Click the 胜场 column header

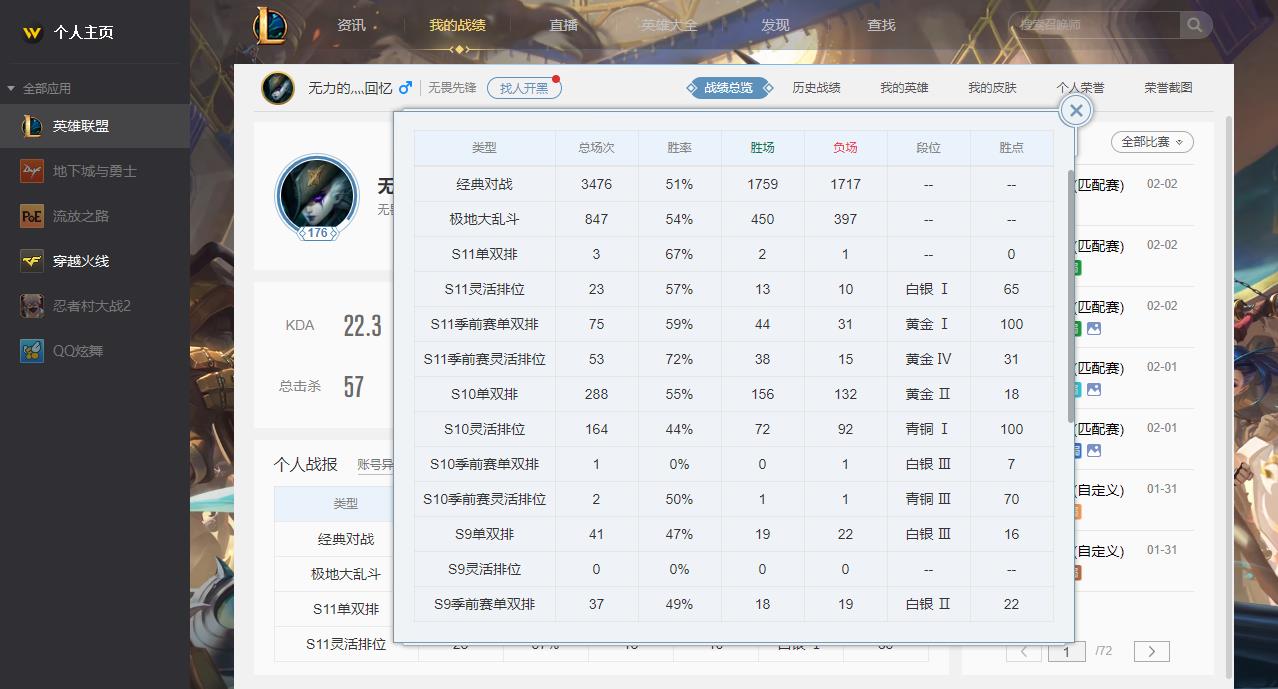point(762,147)
